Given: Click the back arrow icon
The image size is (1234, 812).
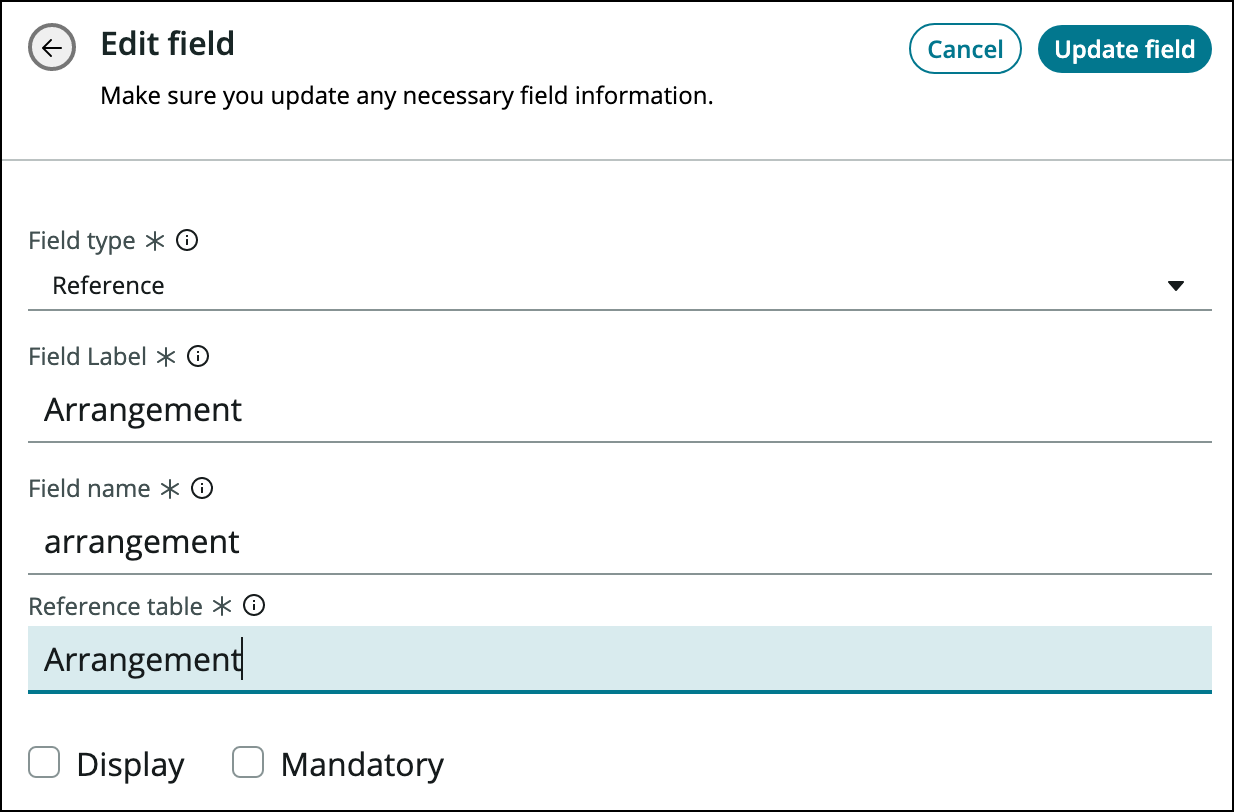Looking at the screenshot, I should coord(52,48).
